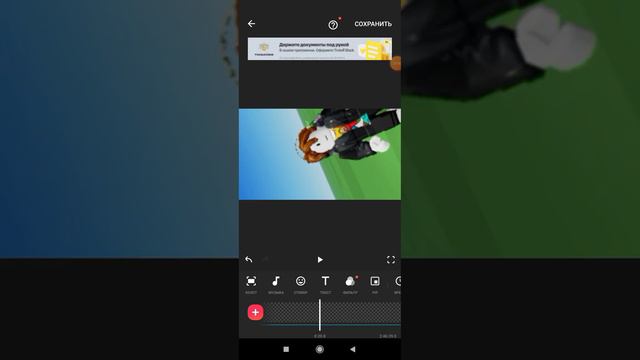Open the Filter tool
Viewport: 640px width, 360px height.
click(350, 284)
